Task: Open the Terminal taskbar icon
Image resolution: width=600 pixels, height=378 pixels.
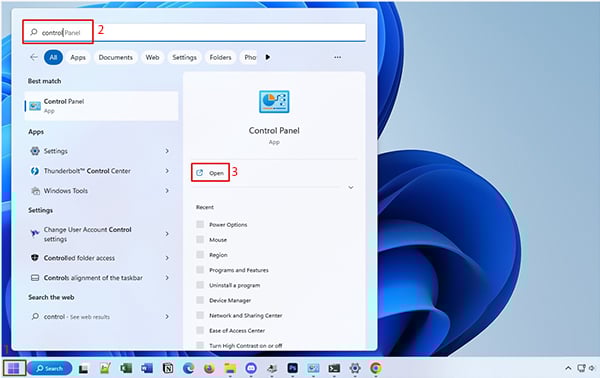Action: [334, 368]
